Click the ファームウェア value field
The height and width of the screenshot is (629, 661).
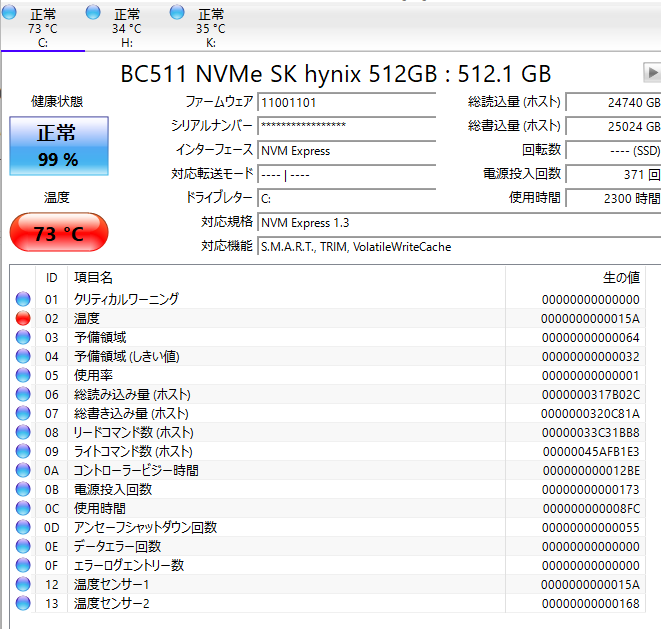coord(346,102)
